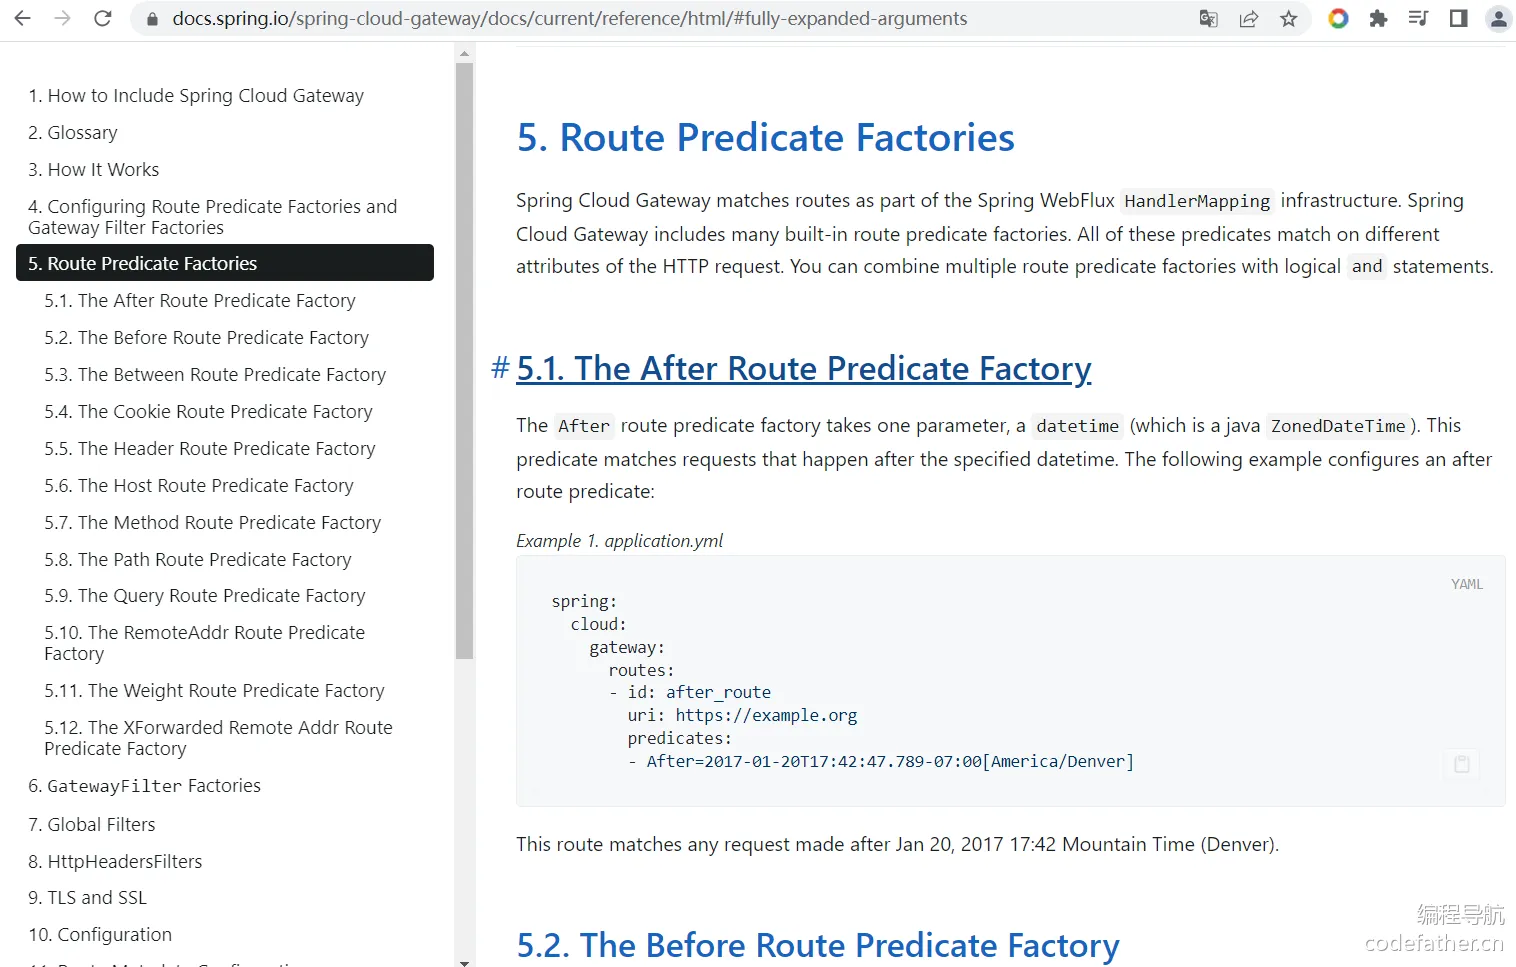Open 5.4 Cookie Route Predicate Factory
1516x967 pixels.
[x=208, y=412]
